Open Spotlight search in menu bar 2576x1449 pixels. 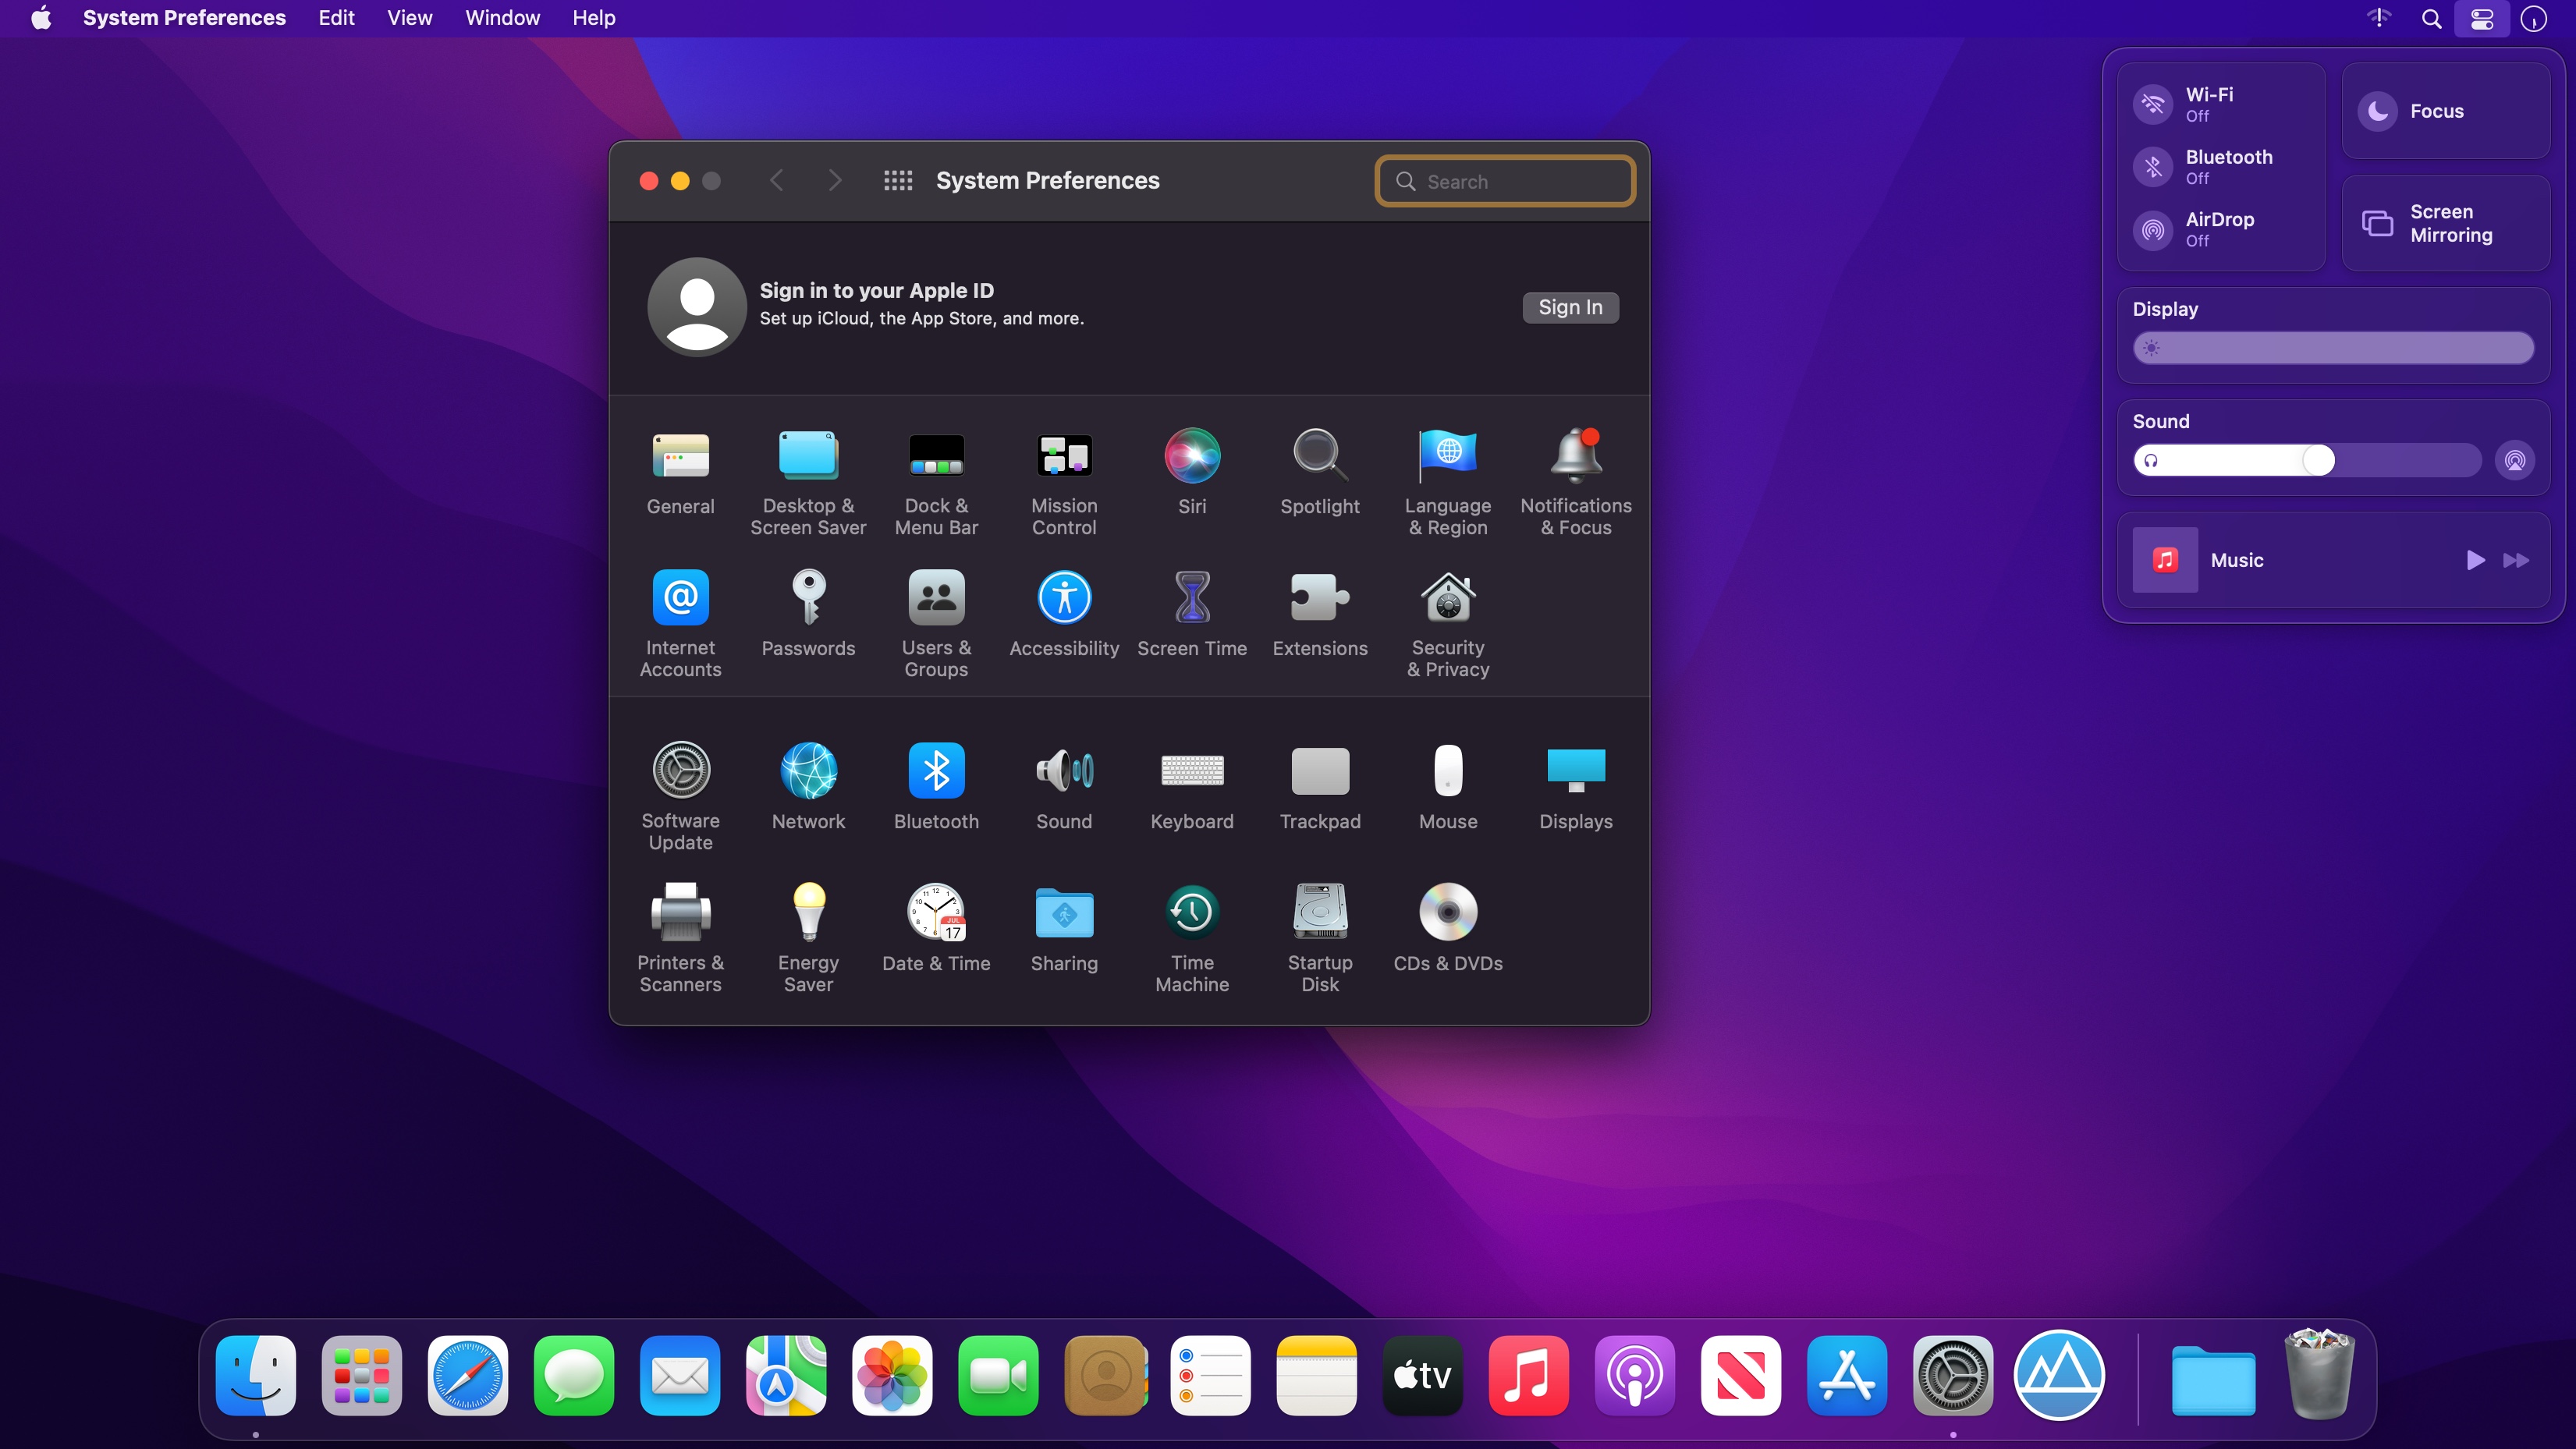[2431, 19]
